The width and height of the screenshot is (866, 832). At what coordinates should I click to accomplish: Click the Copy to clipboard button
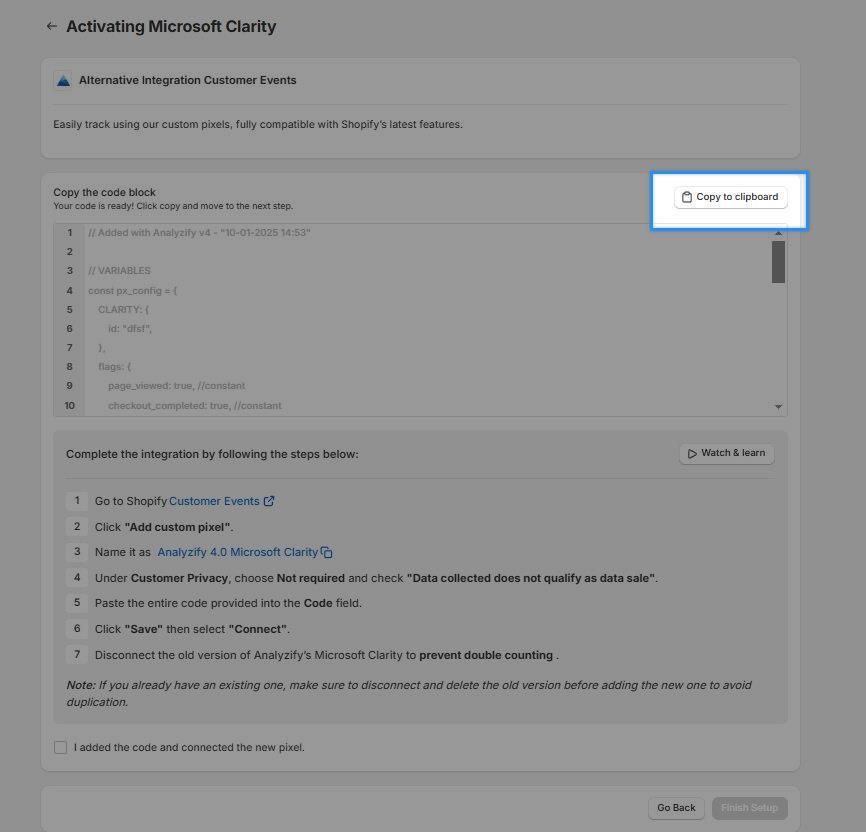pyautogui.click(x=730, y=197)
